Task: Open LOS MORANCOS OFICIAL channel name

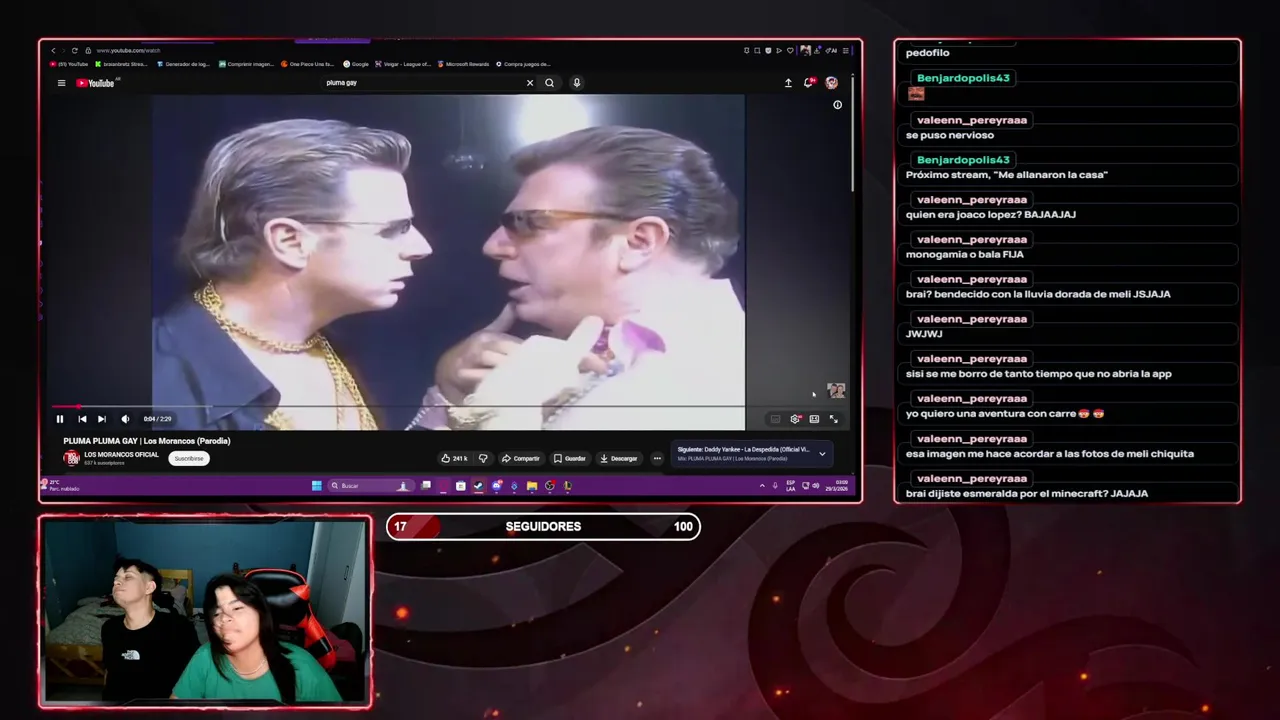Action: (x=121, y=455)
